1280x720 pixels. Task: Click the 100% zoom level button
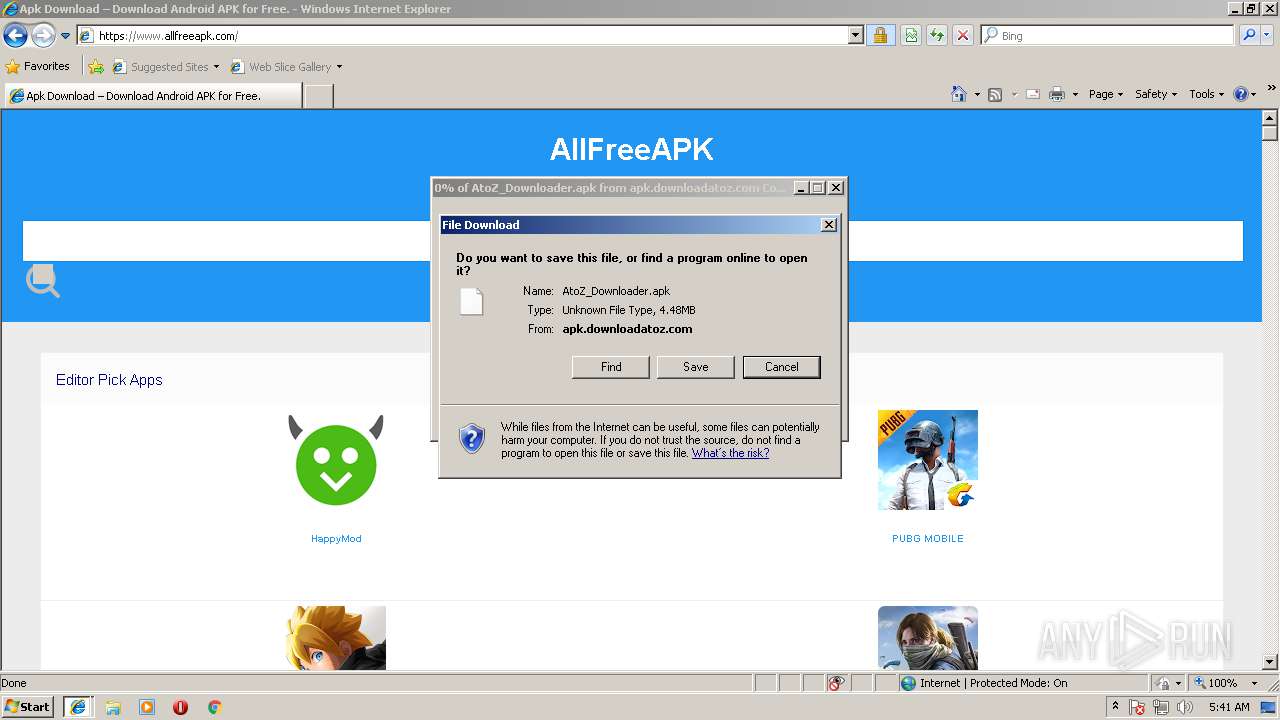[x=1214, y=683]
